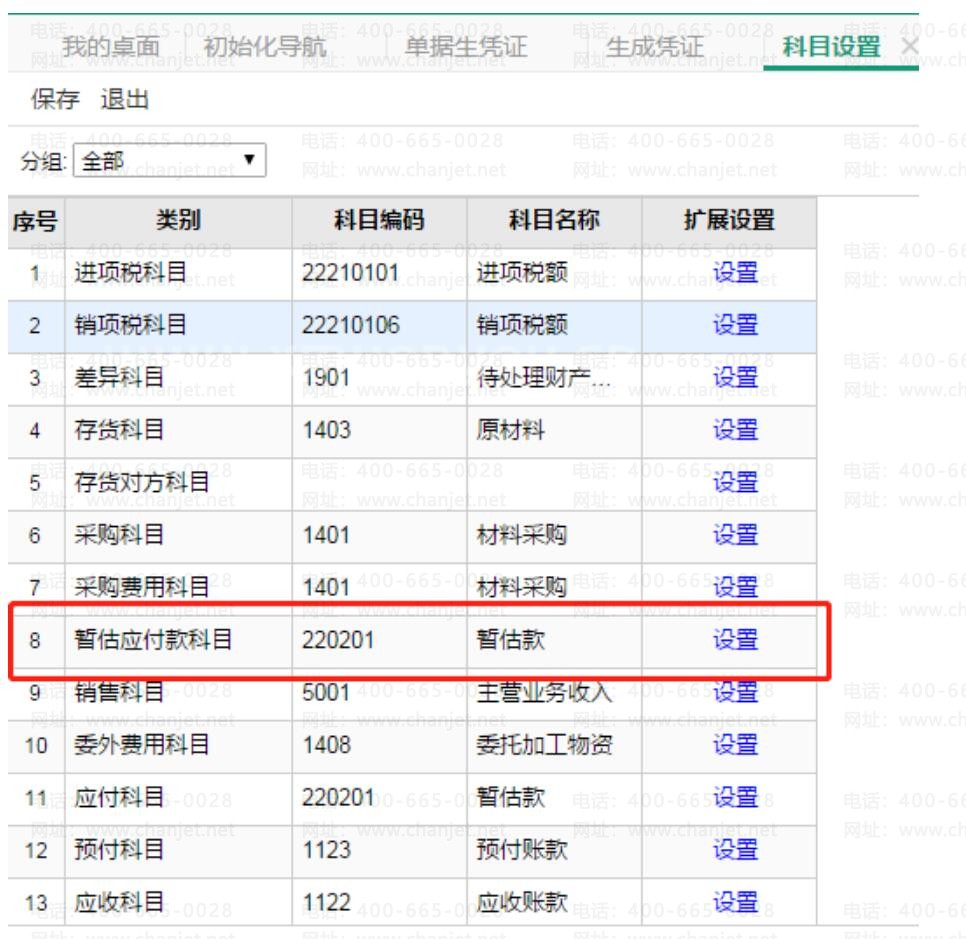The width and height of the screenshot is (966, 939).
Task: Select the 销项税科目 category cell
Action: 178,327
